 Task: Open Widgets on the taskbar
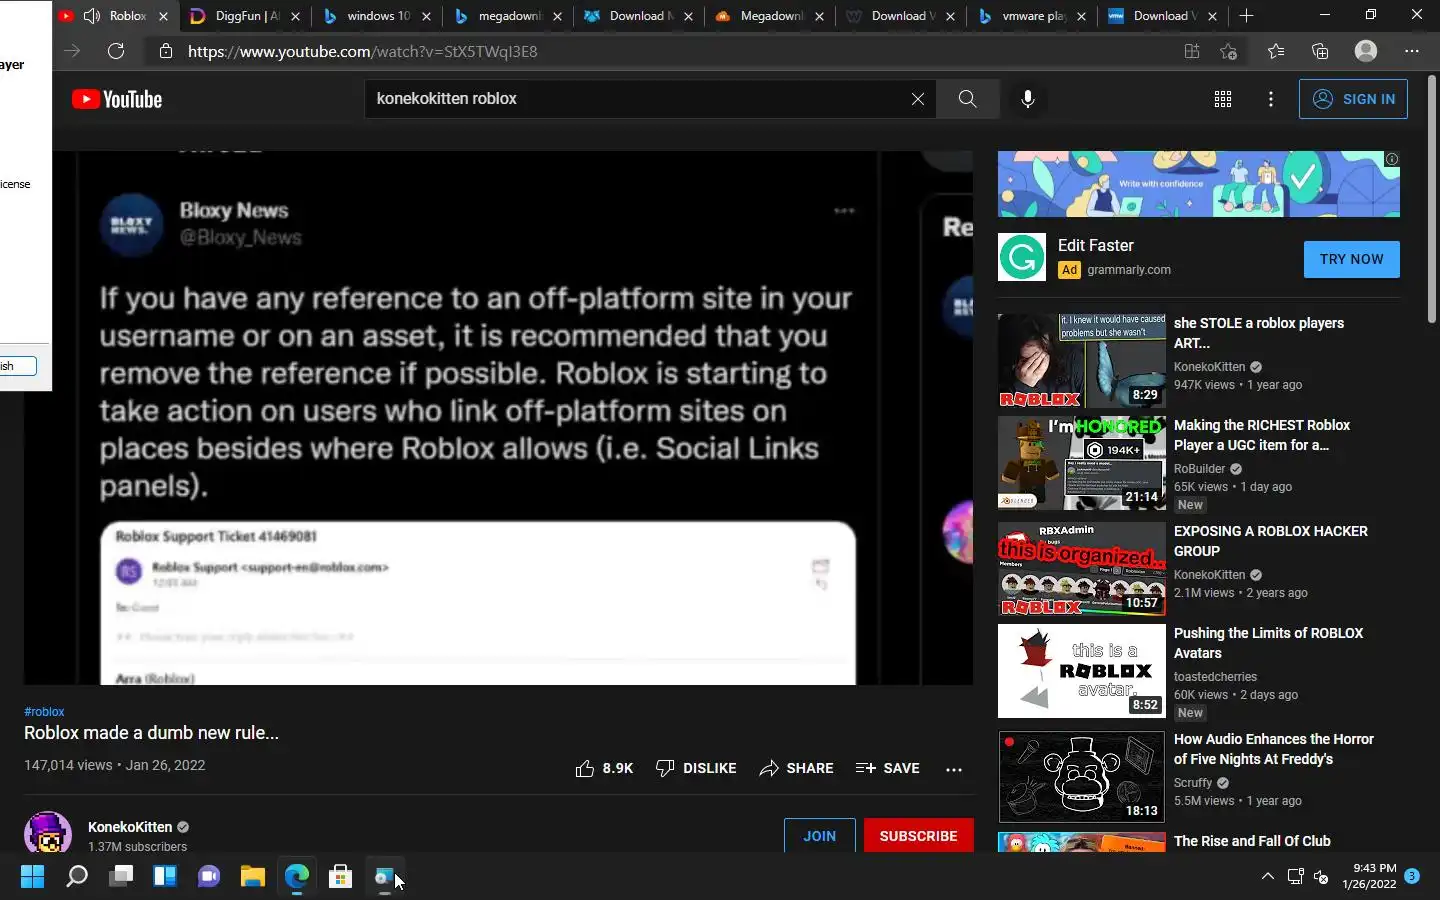point(164,877)
